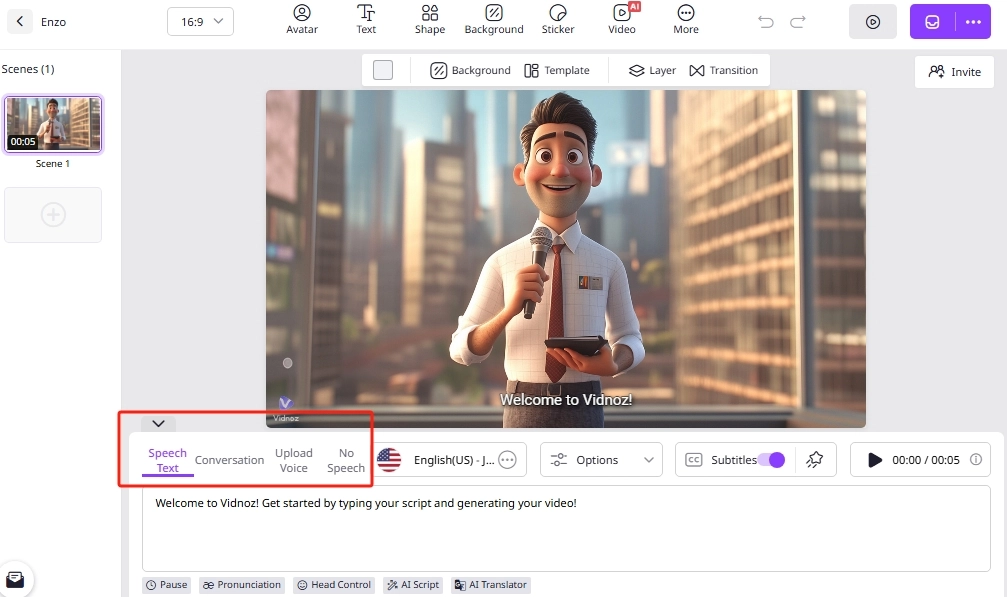The image size is (1007, 597).
Task: Open the AI Translator tool
Action: (490, 584)
